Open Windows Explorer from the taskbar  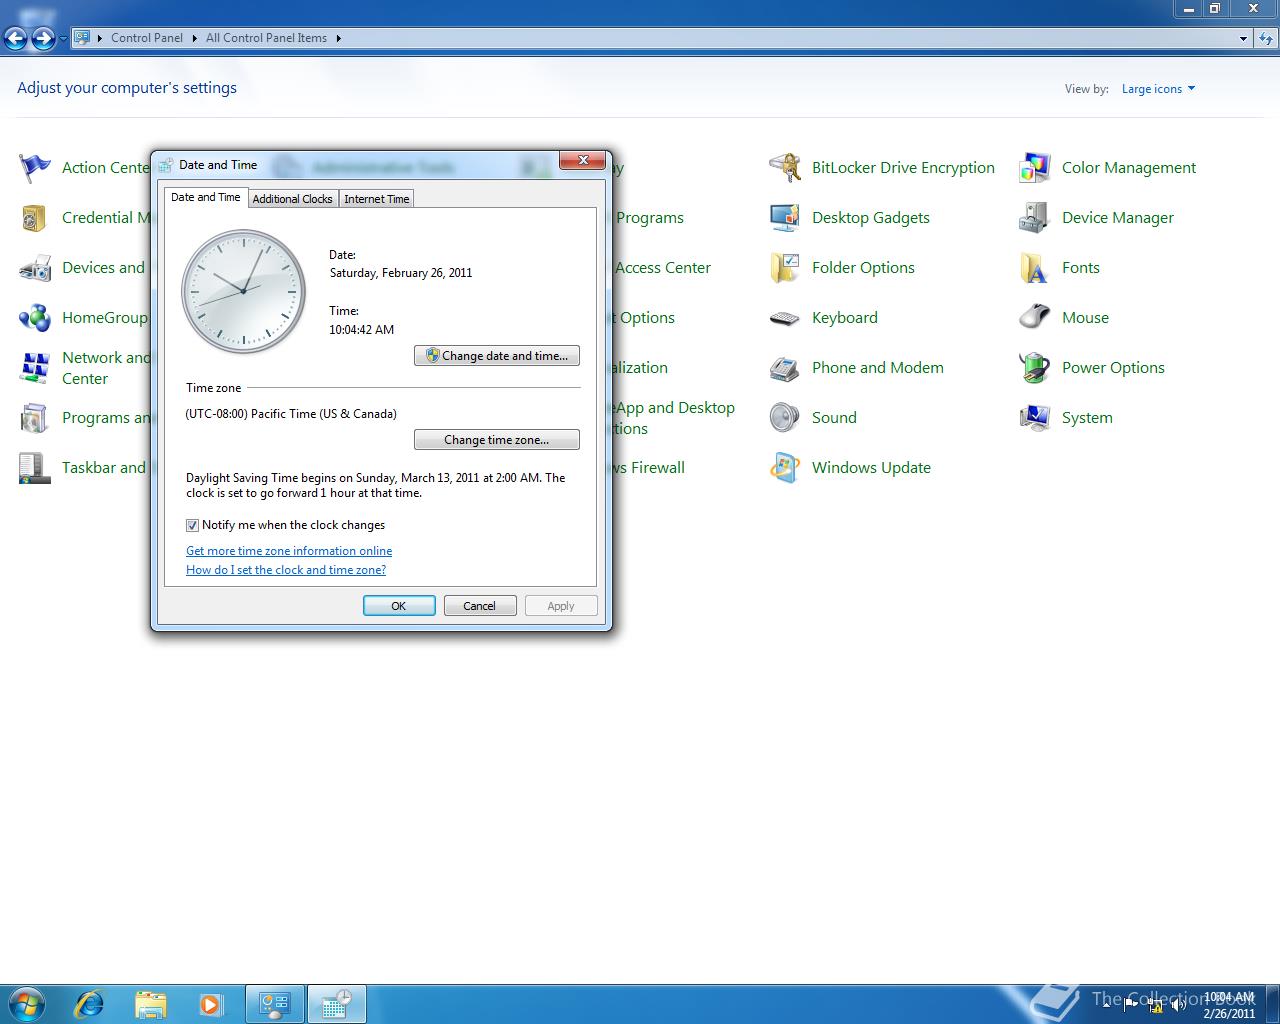tap(151, 1003)
